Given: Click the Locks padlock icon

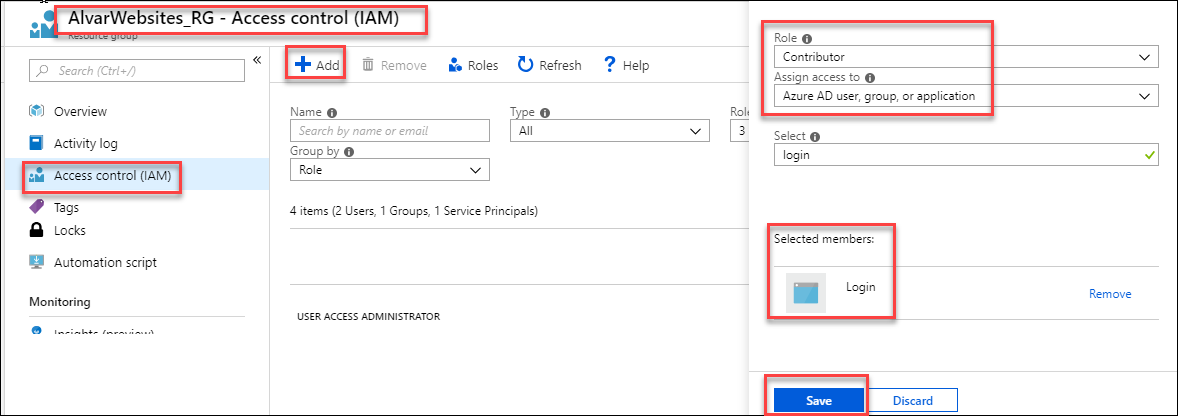Looking at the screenshot, I should click(x=37, y=231).
